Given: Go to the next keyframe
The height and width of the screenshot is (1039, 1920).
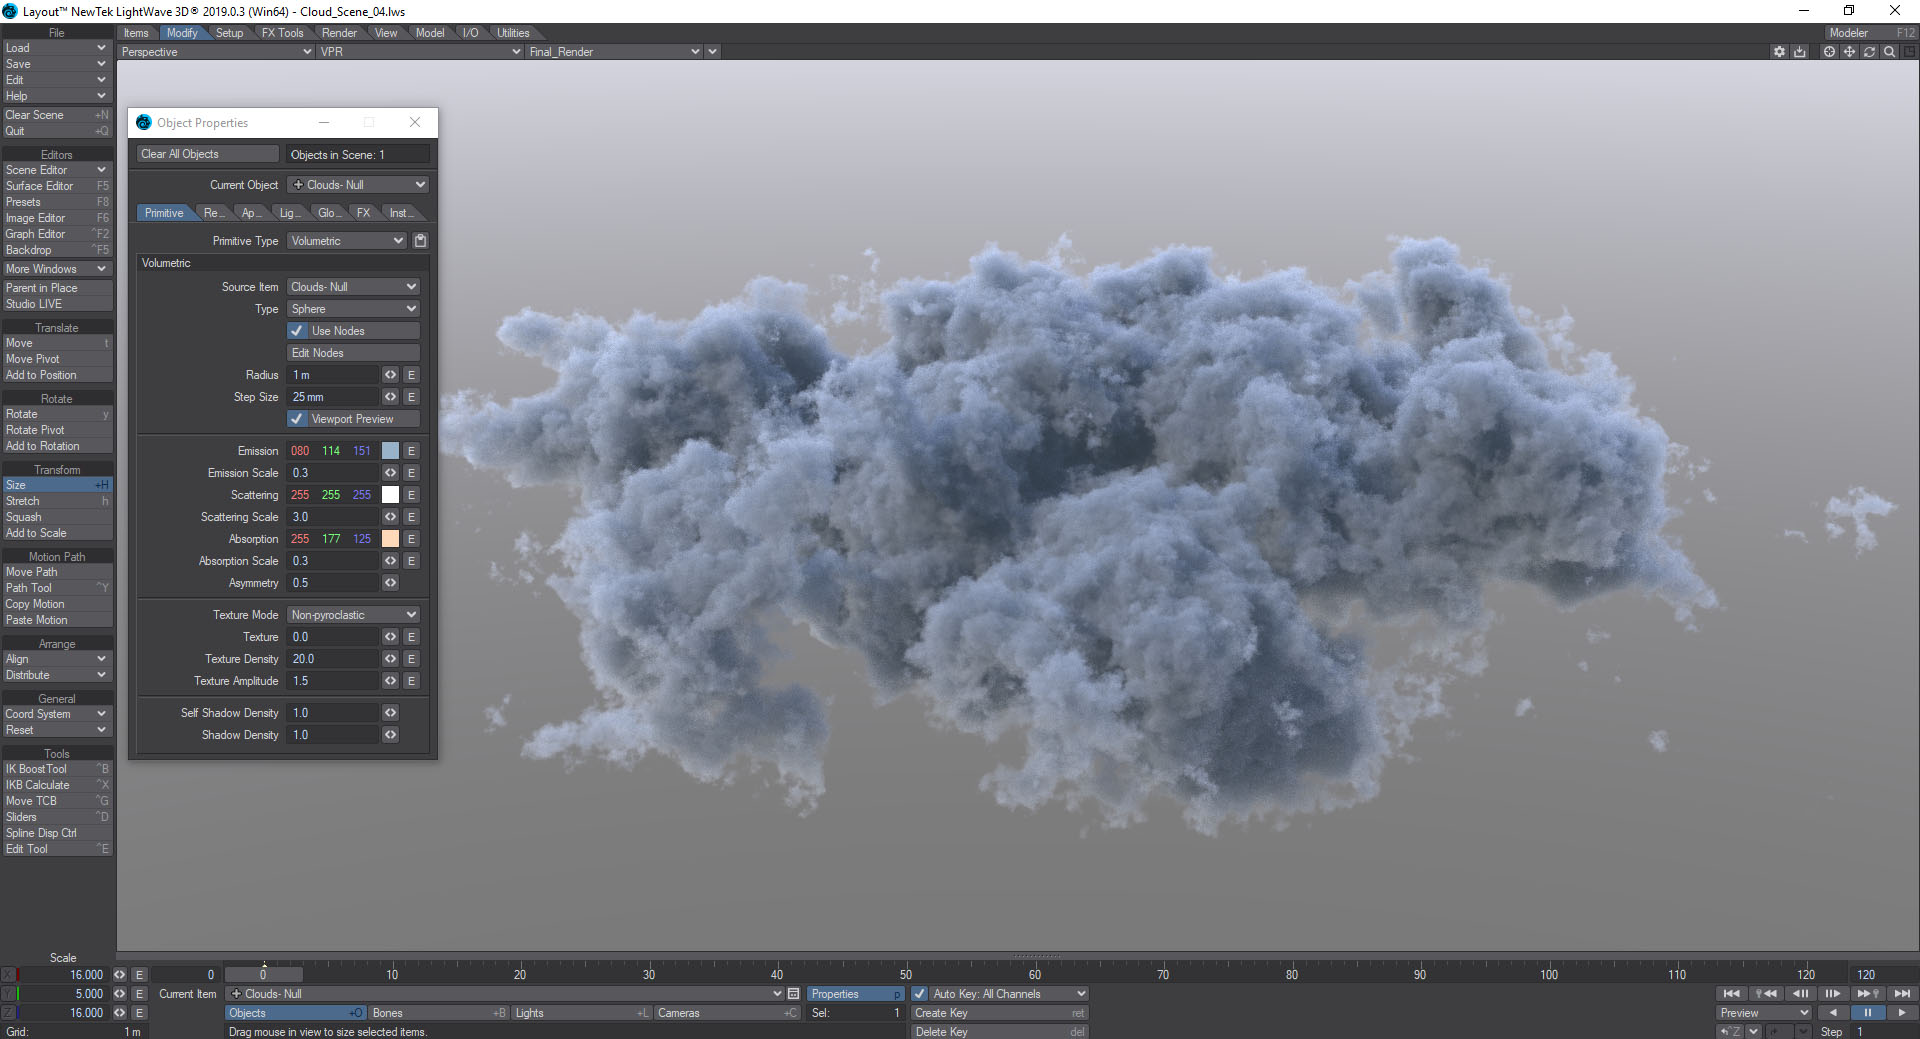Looking at the screenshot, I should (x=1867, y=994).
